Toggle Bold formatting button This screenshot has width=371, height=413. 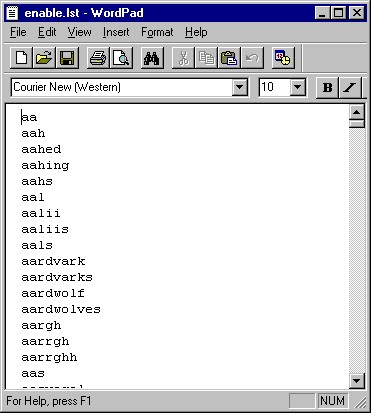click(x=327, y=87)
